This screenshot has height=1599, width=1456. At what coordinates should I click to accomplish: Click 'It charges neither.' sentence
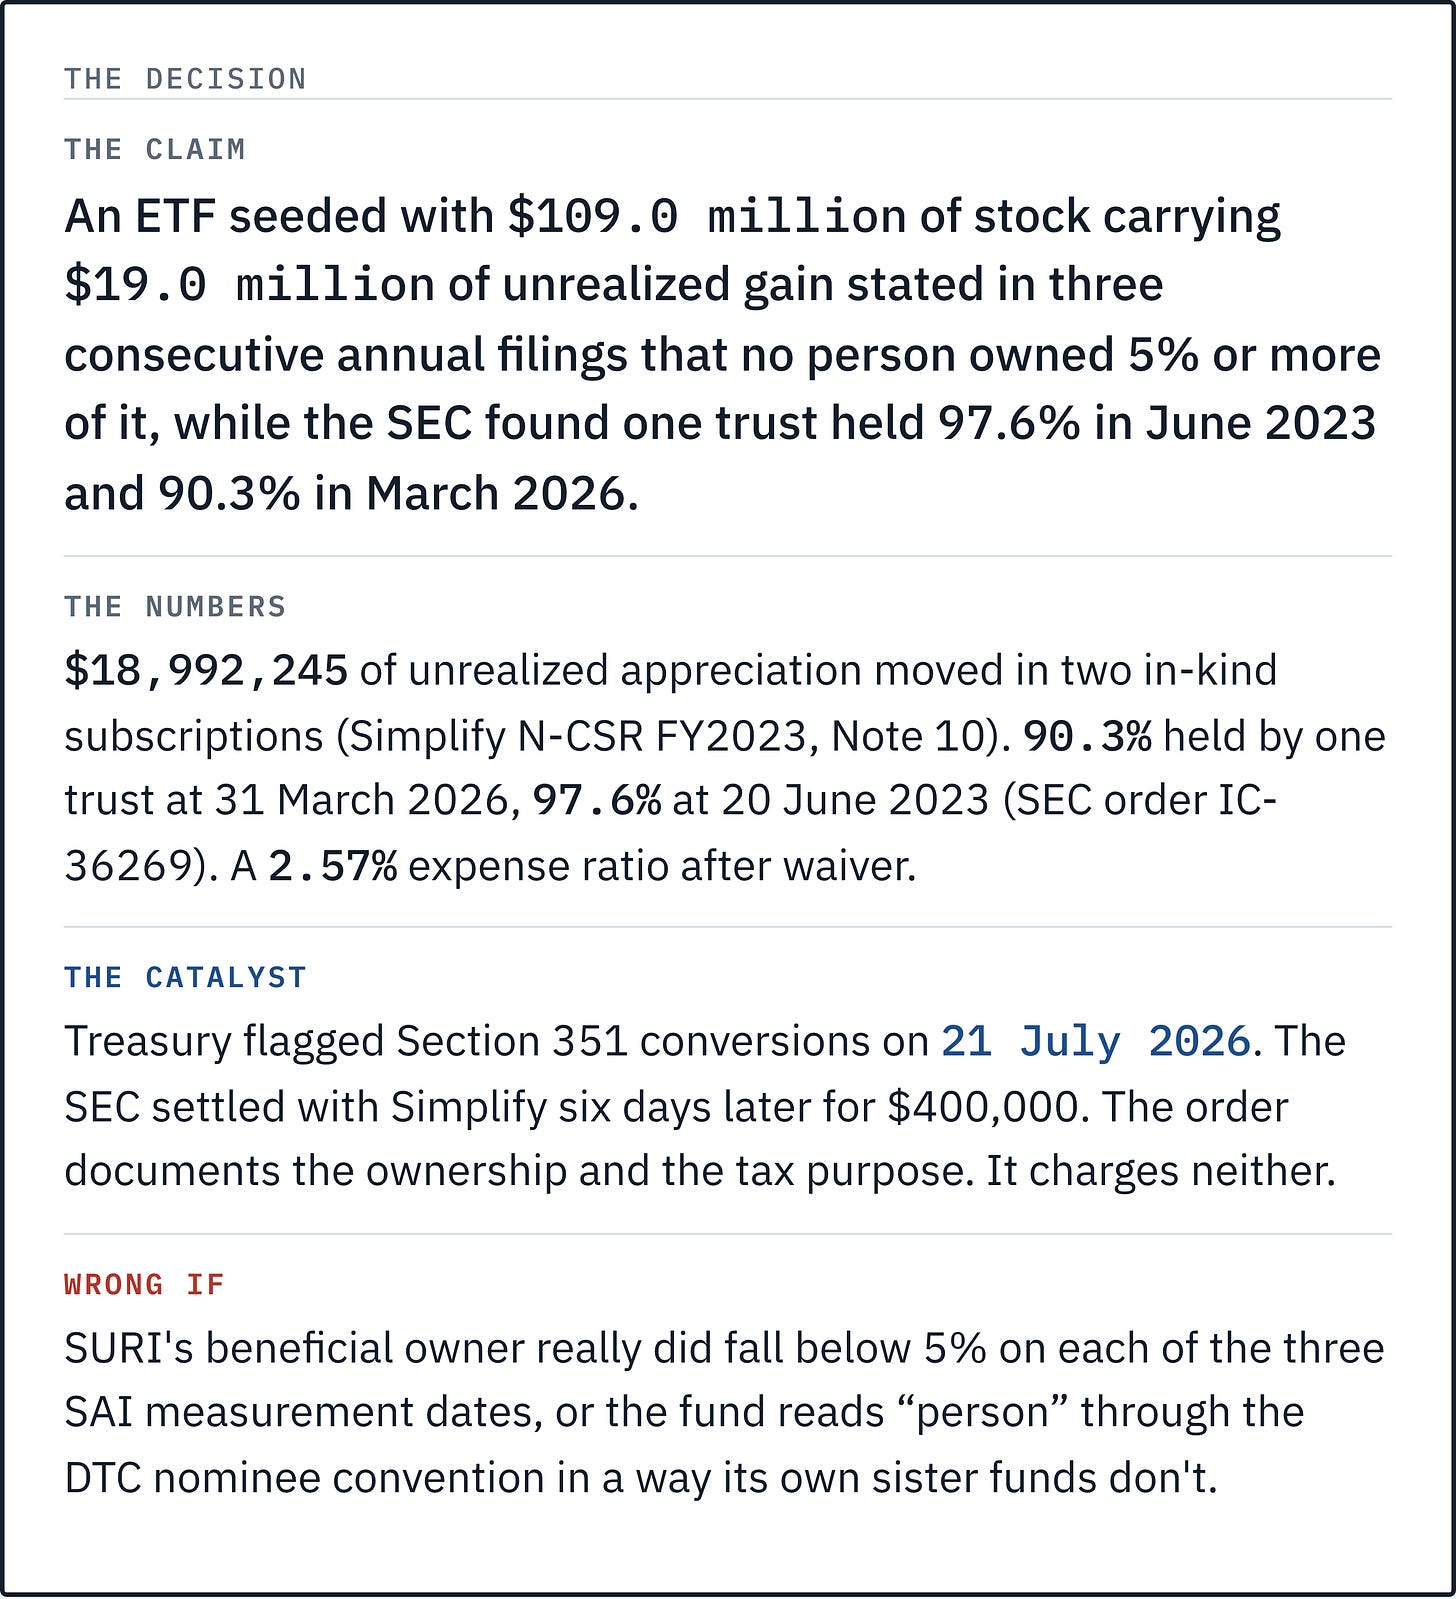(x=1161, y=1171)
